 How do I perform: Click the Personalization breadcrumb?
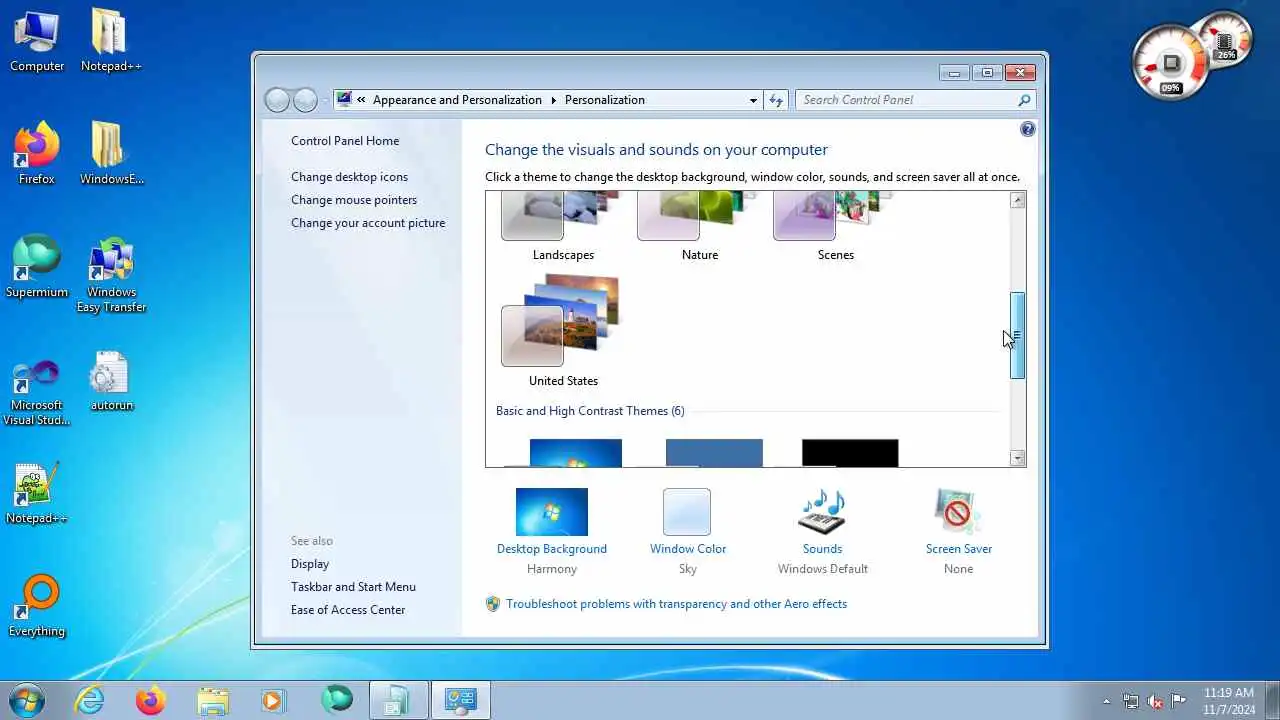[x=605, y=100]
